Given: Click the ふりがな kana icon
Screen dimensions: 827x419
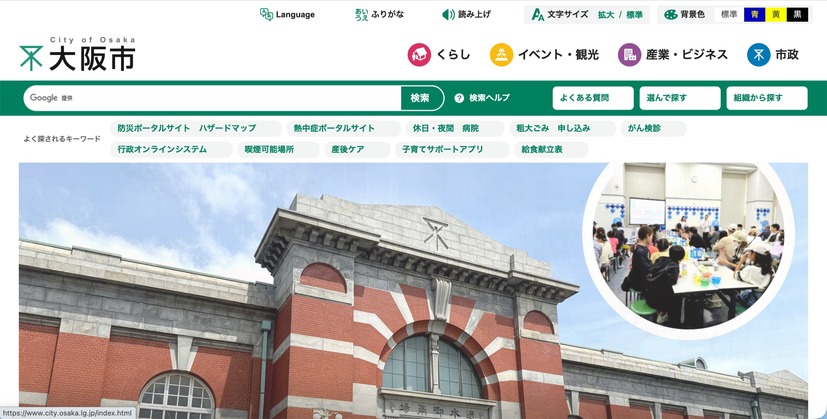Looking at the screenshot, I should 361,15.
